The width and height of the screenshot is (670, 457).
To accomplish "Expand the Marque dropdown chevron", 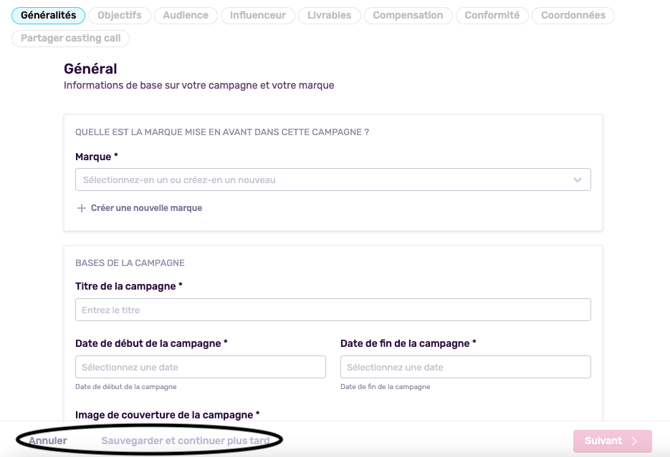I will 577,180.
